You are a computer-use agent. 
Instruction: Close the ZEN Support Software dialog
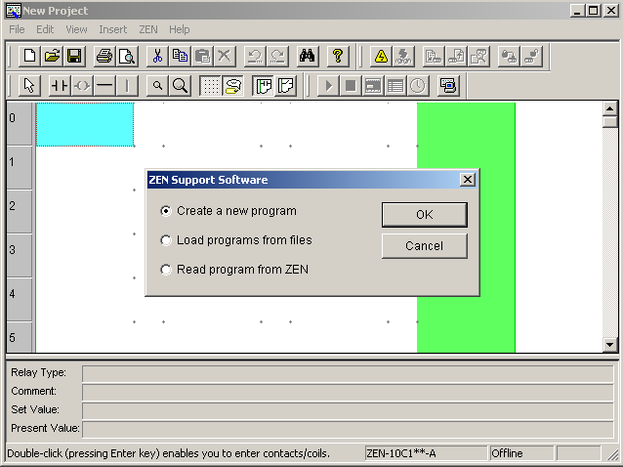[x=468, y=180]
